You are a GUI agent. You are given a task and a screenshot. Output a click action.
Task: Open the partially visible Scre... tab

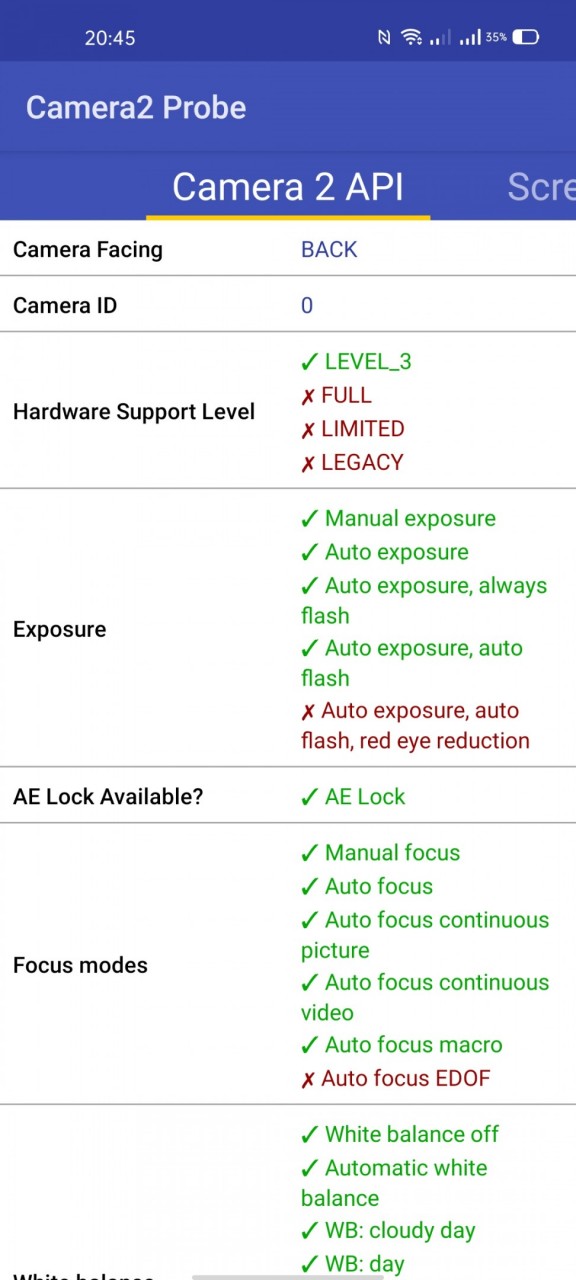click(541, 187)
